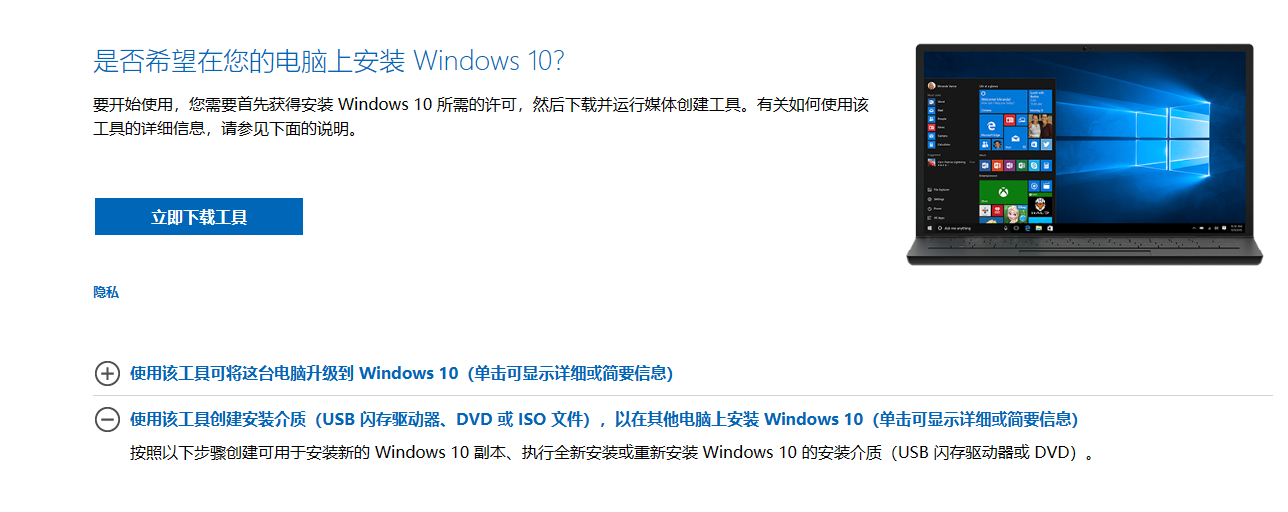Viewport: 1288px width, 512px height.
Task: Click the laptop keyboard in the product image
Action: pos(1085,247)
